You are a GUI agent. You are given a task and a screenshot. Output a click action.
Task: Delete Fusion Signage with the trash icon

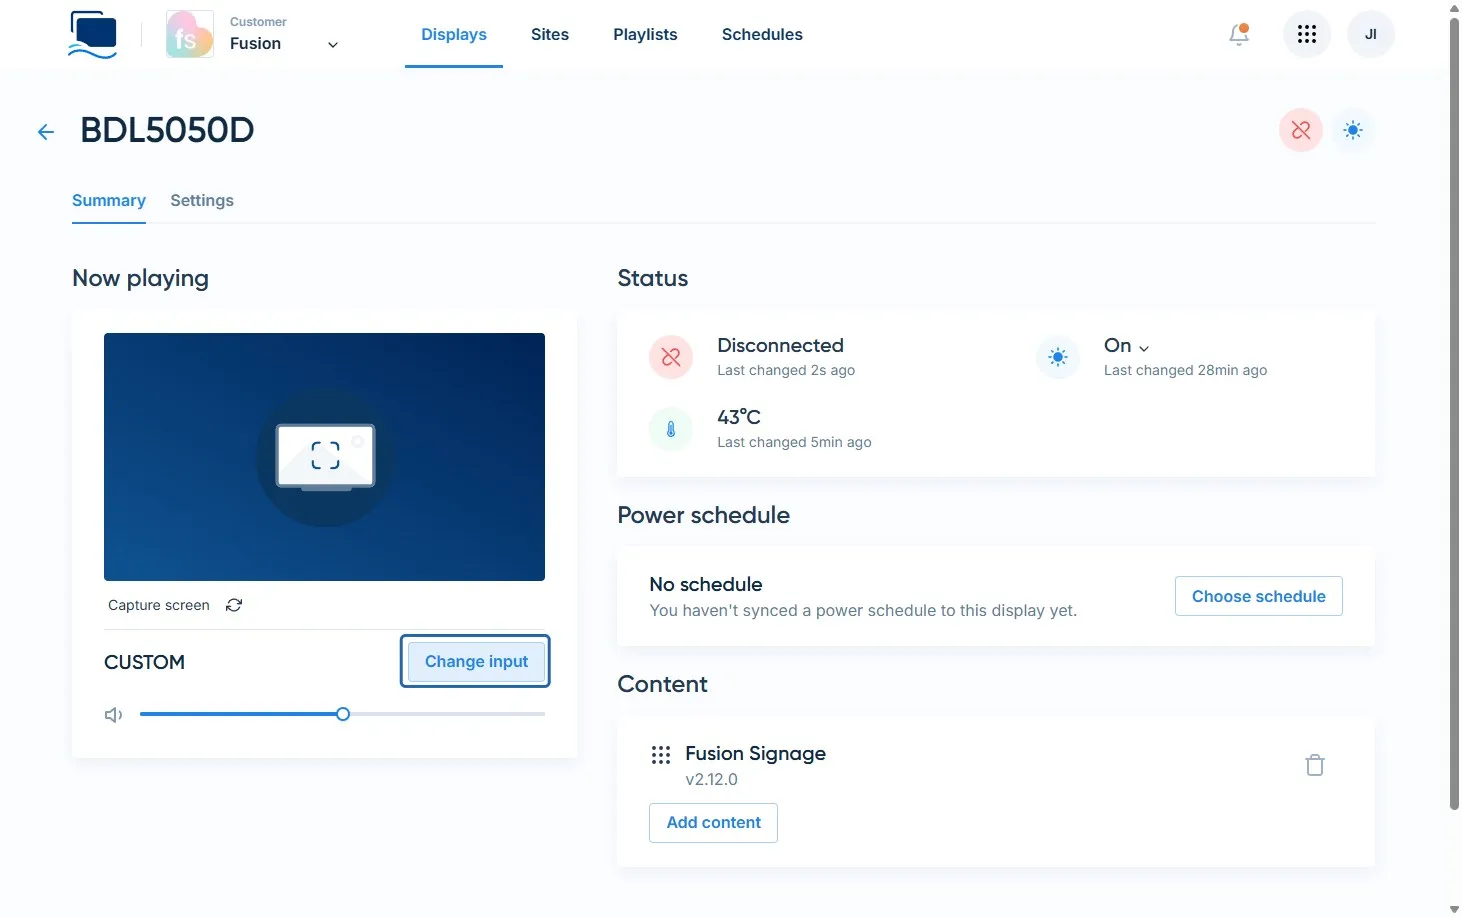(x=1315, y=765)
